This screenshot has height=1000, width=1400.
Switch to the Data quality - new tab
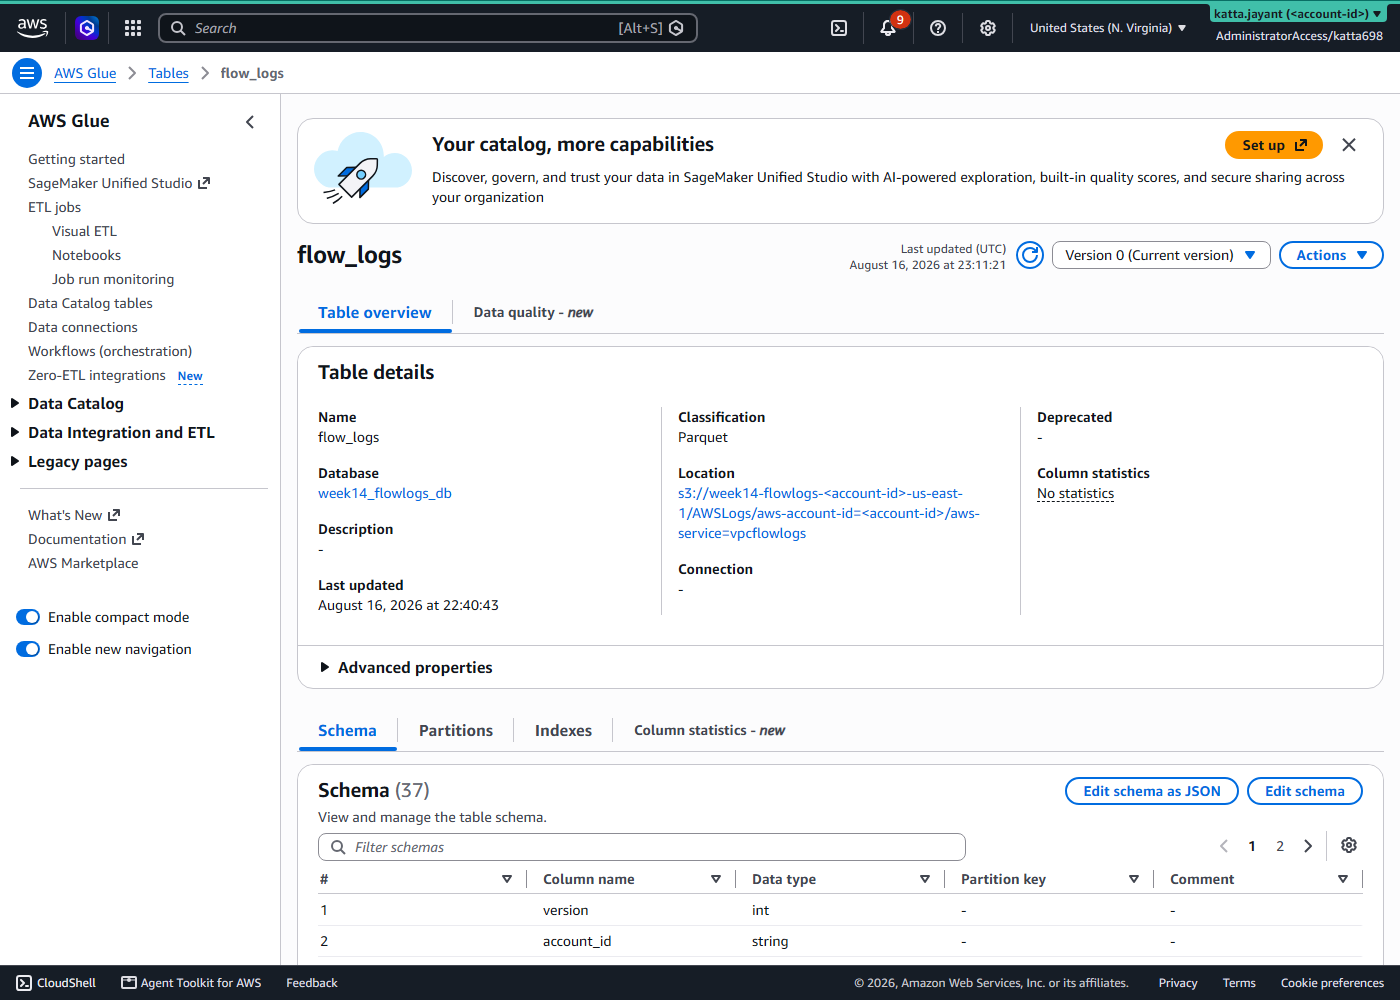[x=533, y=313]
